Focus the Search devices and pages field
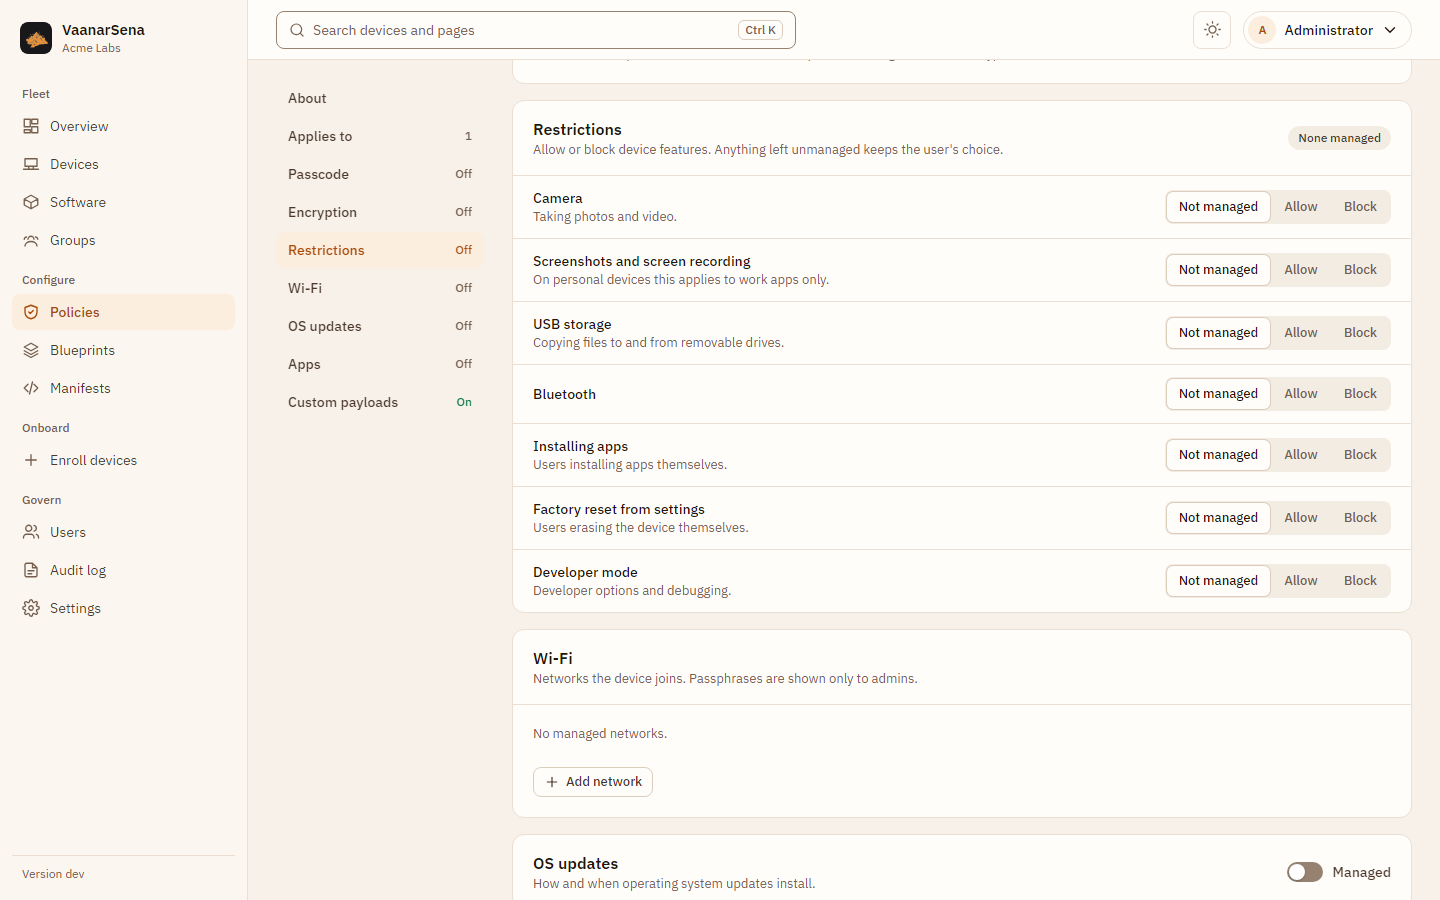The height and width of the screenshot is (900, 1440). [536, 30]
